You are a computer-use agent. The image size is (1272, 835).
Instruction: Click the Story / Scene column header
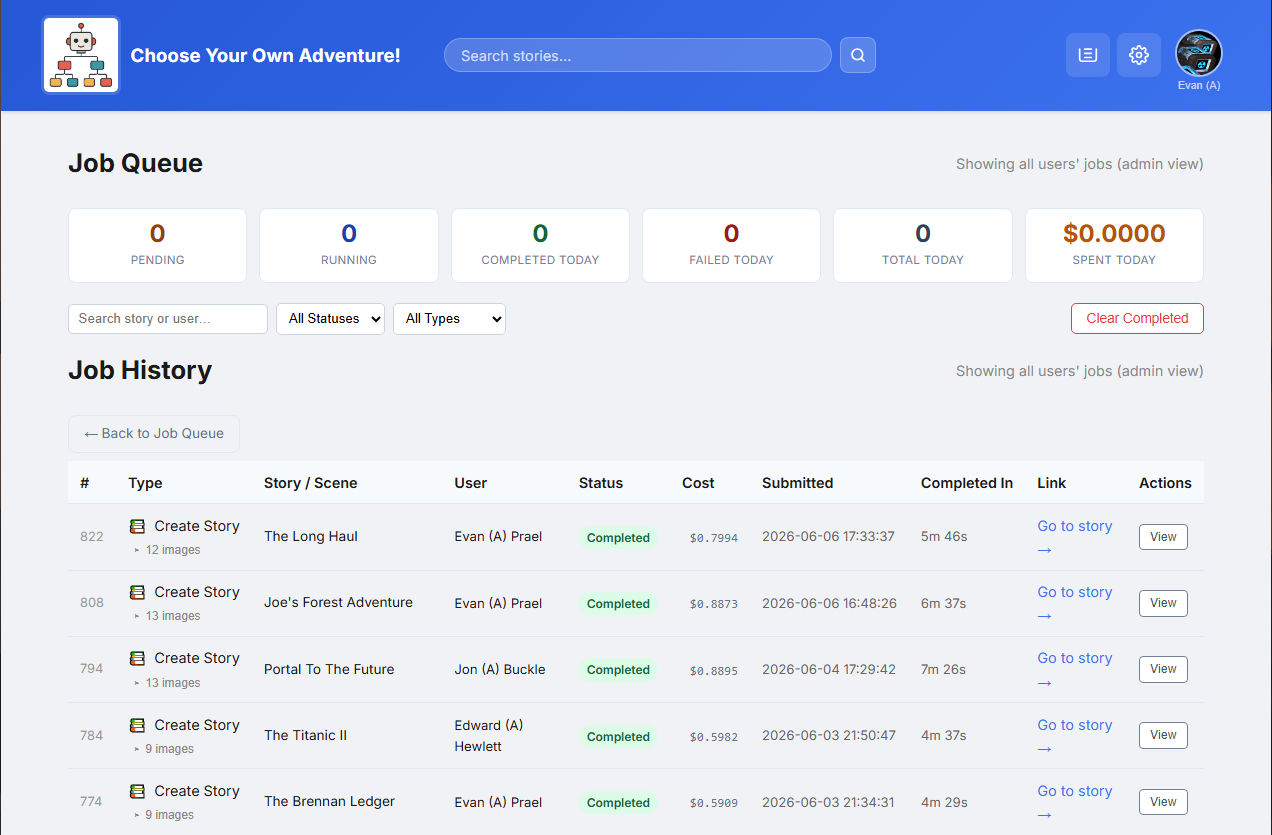click(x=310, y=483)
